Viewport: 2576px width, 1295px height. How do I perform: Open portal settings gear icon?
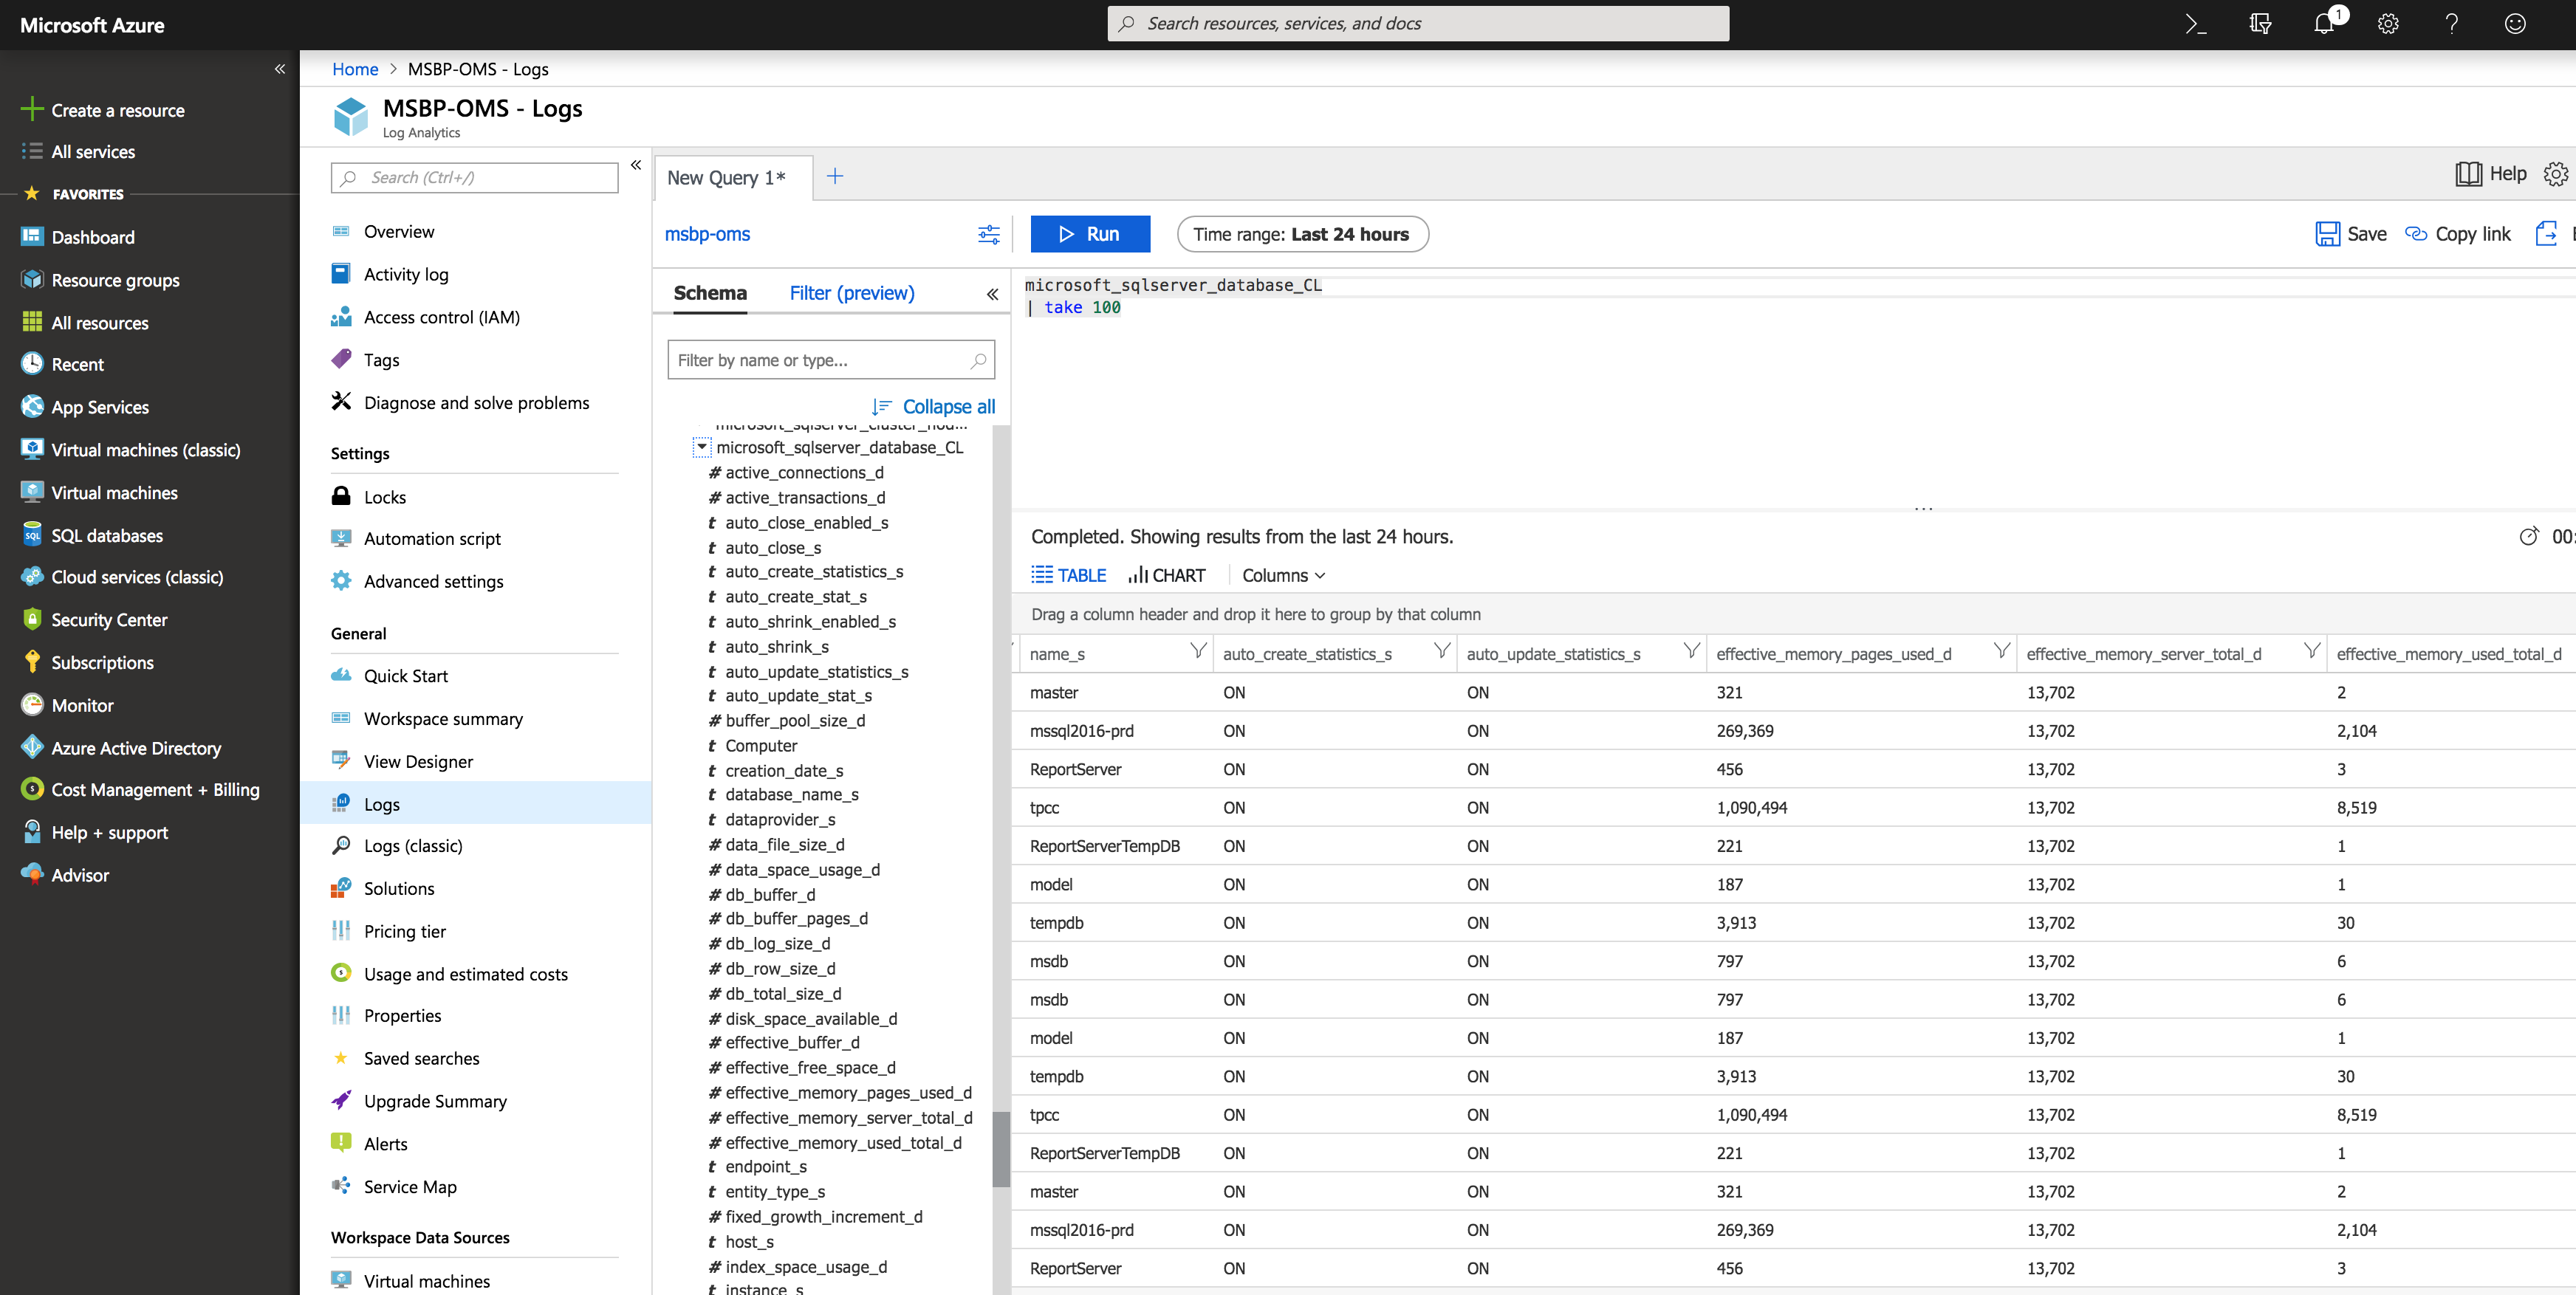pos(2388,24)
